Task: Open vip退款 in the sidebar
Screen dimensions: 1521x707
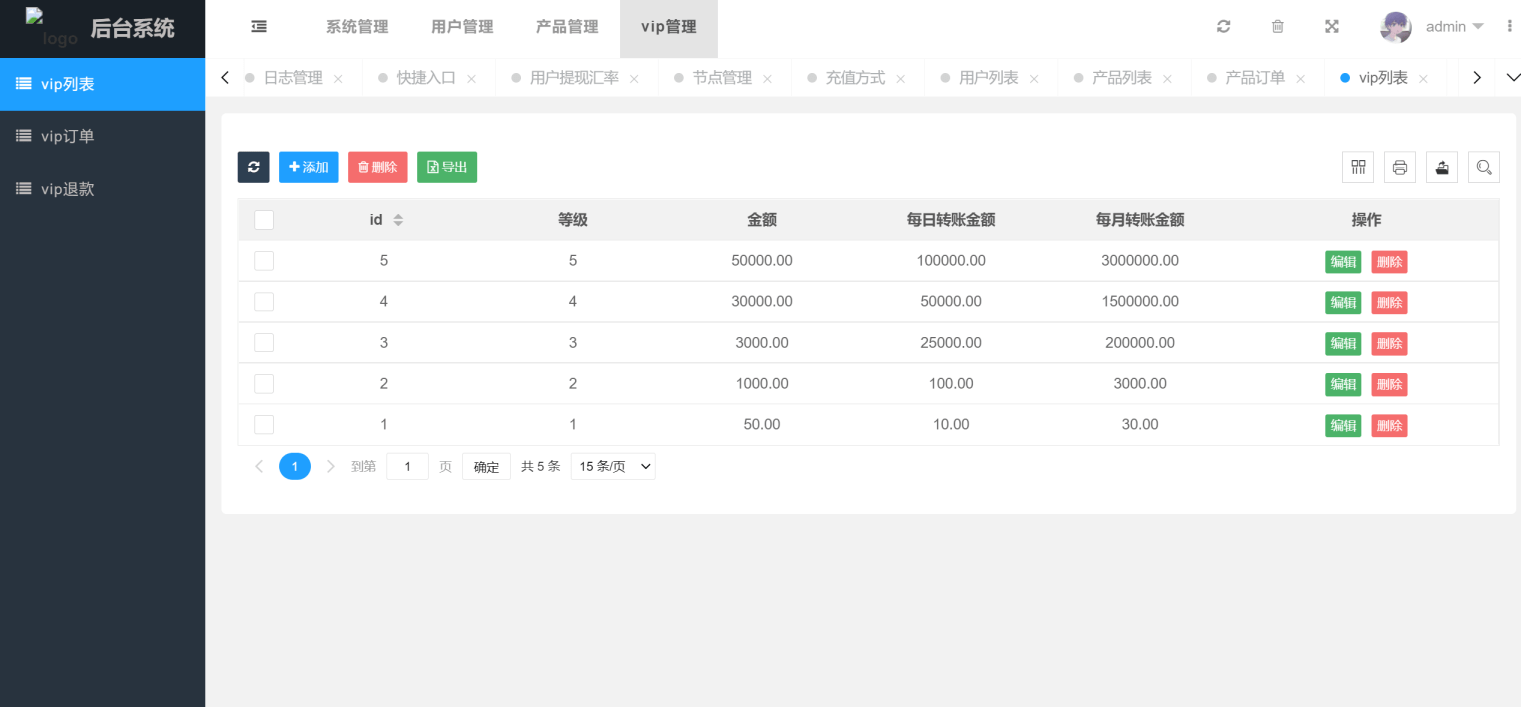Action: (102, 188)
